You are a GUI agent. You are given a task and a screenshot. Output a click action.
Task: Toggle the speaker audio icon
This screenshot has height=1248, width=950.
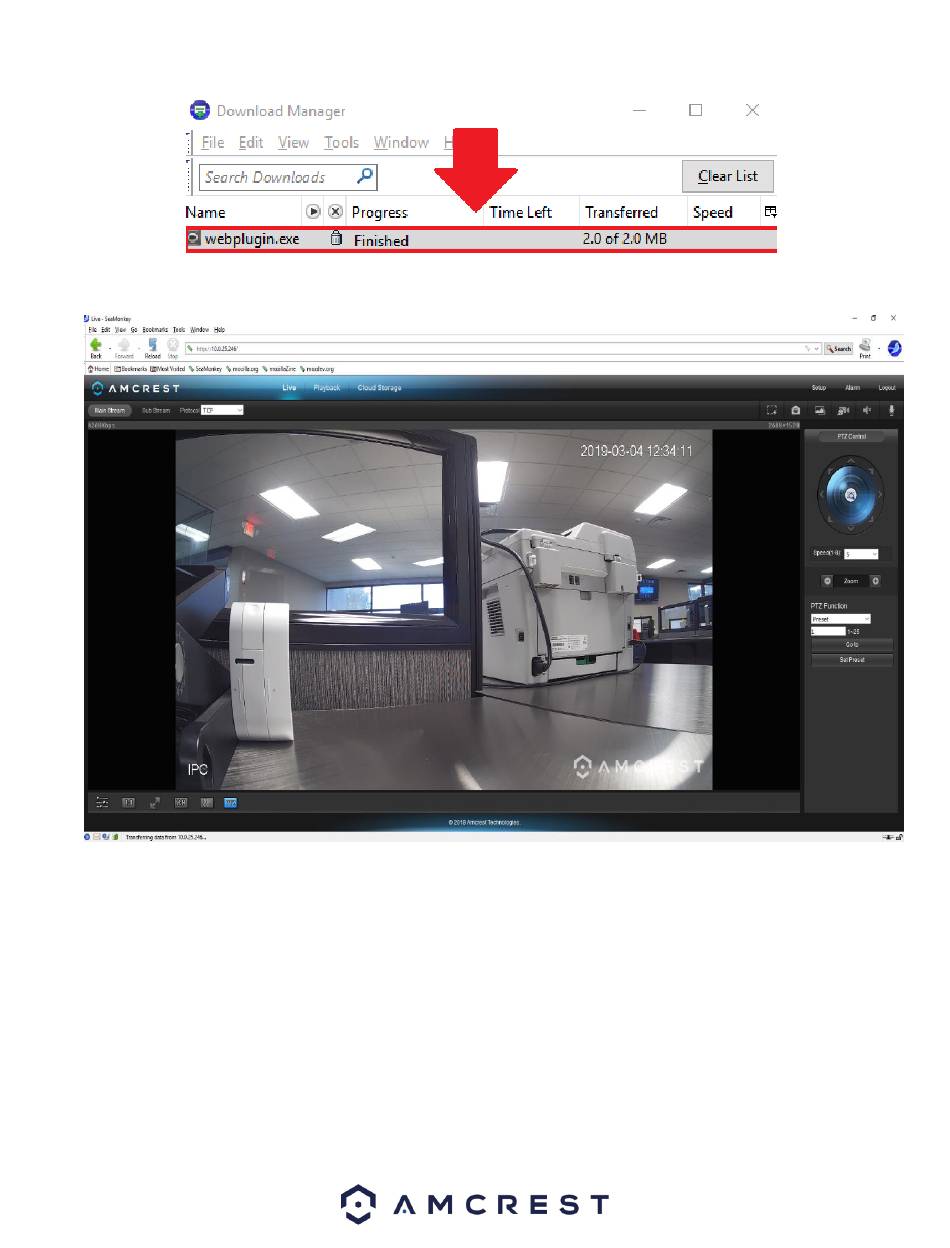867,410
